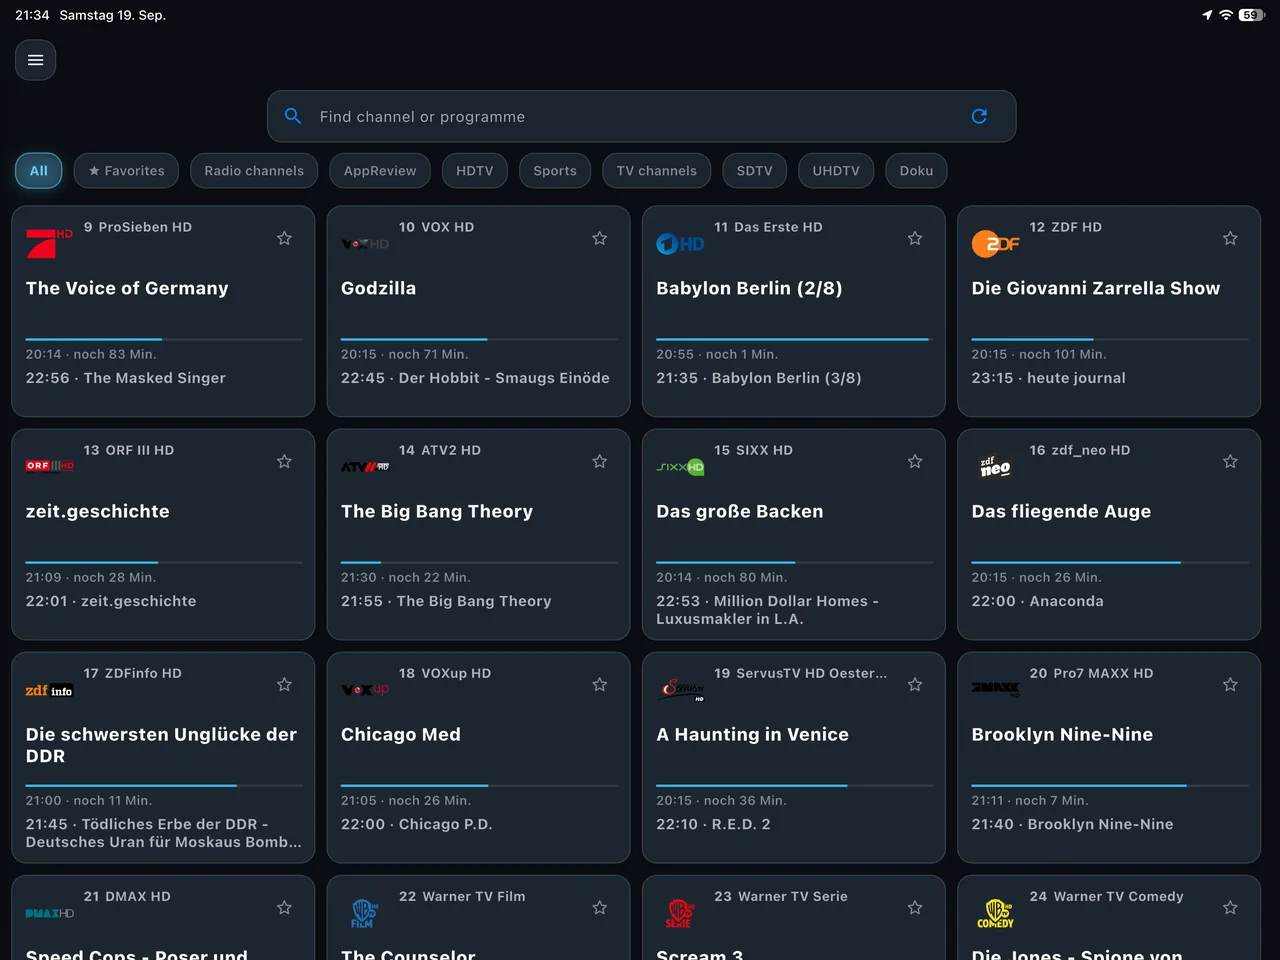
Task: Open the hamburger menu
Action: tap(35, 60)
